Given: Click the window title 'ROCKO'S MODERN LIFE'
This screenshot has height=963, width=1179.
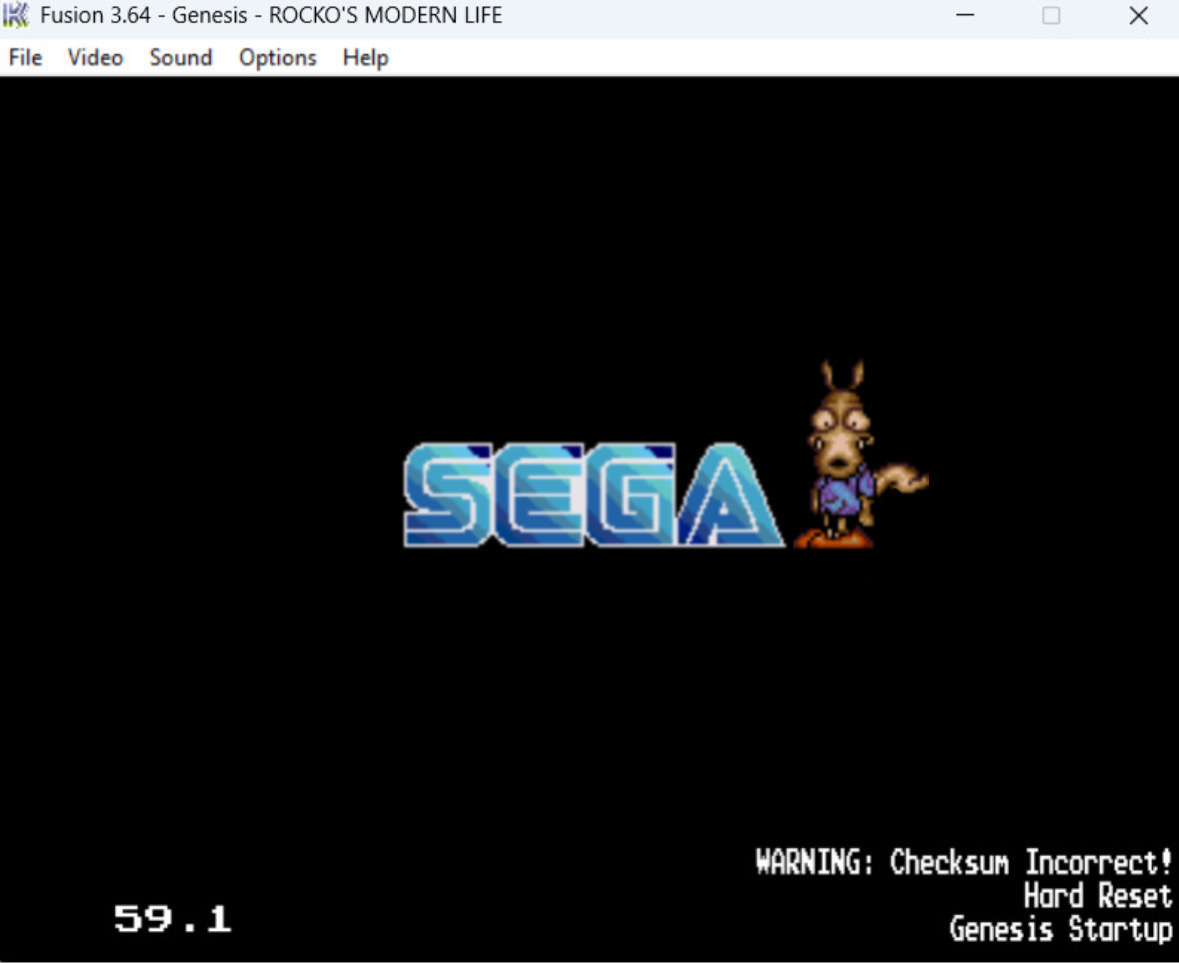Looking at the screenshot, I should pyautogui.click(x=385, y=15).
